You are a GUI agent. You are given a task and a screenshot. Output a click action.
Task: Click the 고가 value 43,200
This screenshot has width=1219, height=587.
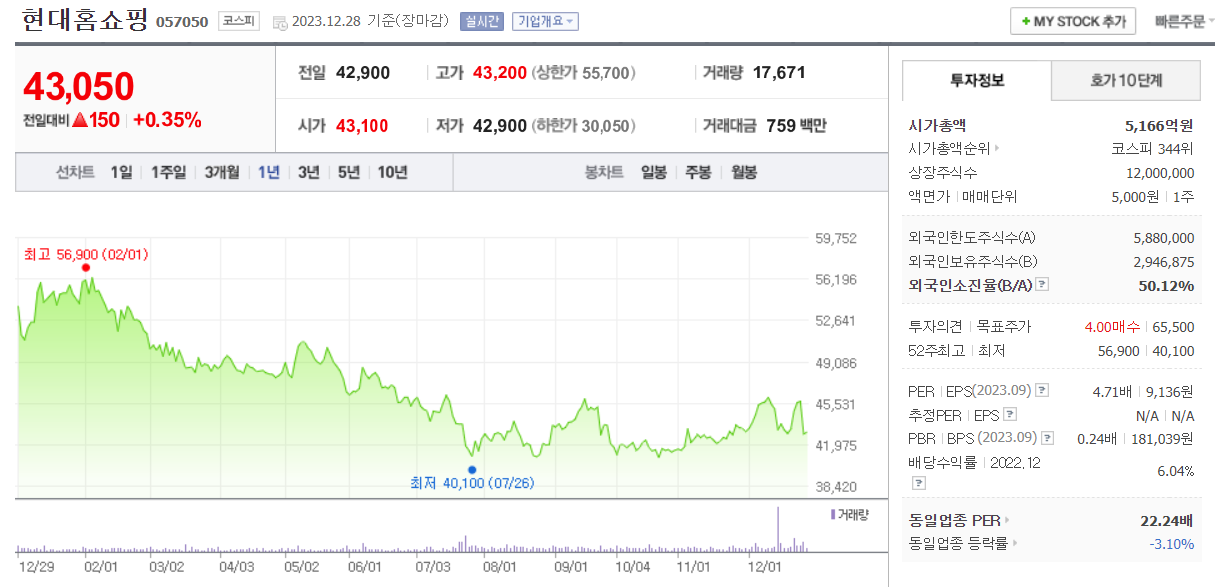[499, 72]
